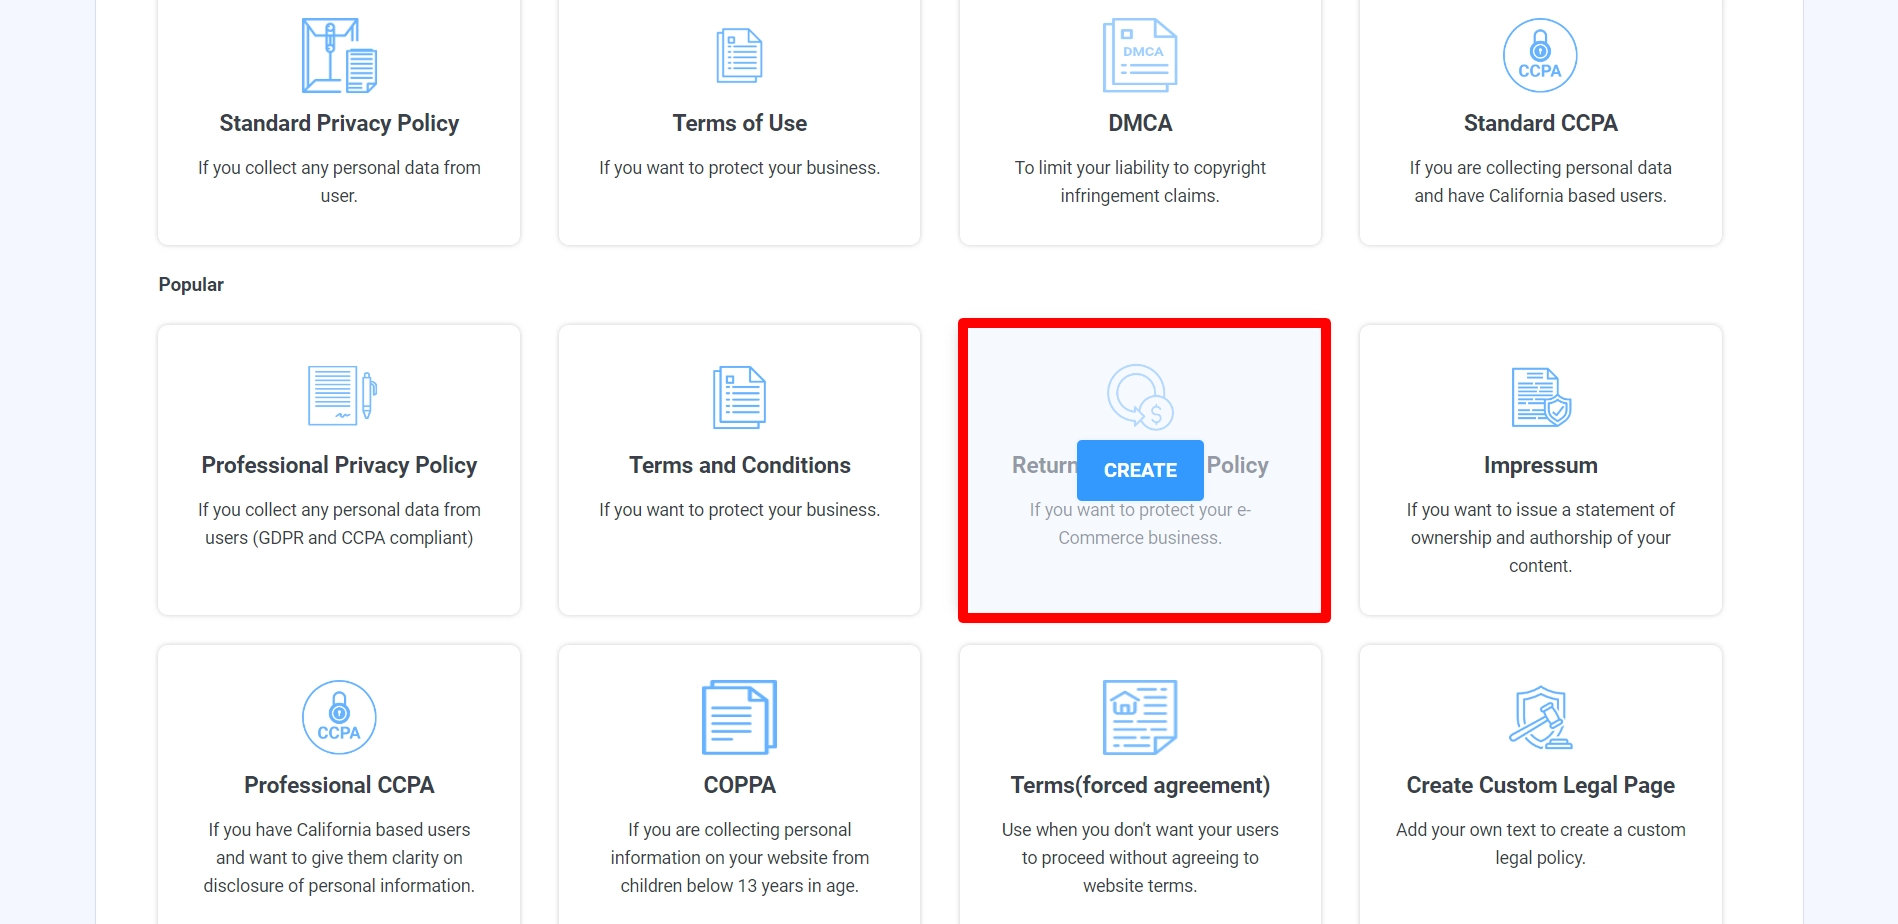Click the Professional CCPA lock badge icon
The width and height of the screenshot is (1898, 924).
tap(339, 717)
